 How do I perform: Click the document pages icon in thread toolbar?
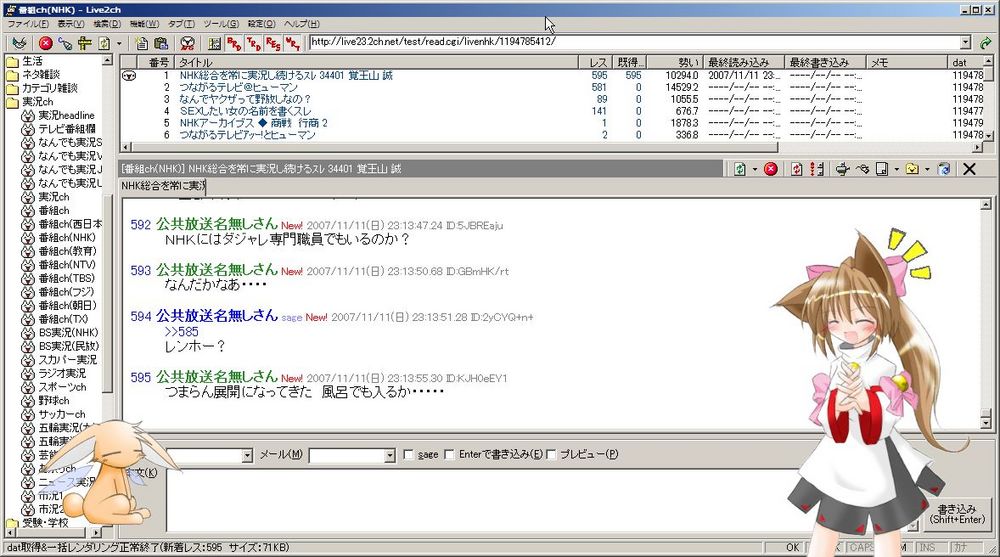pyautogui.click(x=883, y=169)
